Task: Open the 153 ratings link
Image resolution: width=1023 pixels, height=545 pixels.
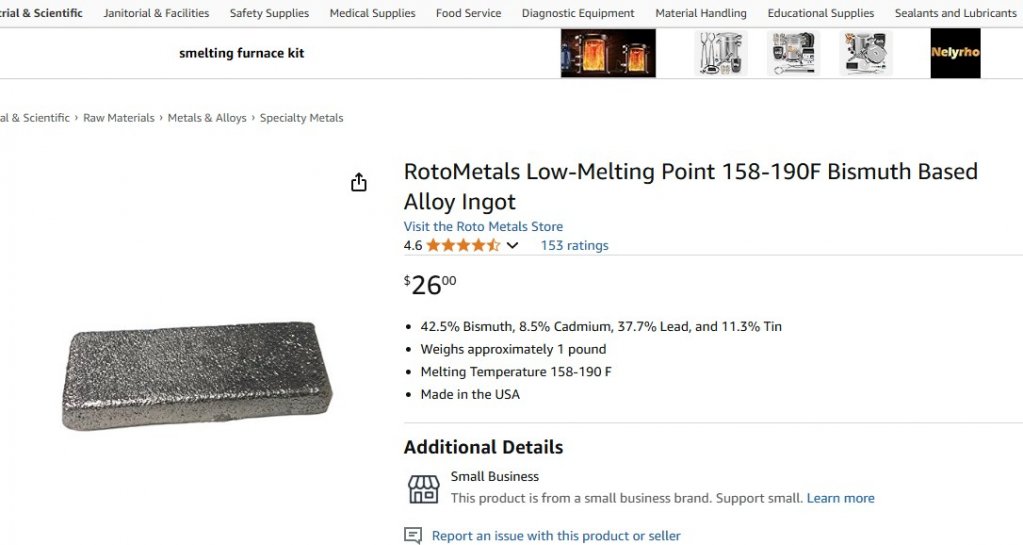Action: [x=574, y=245]
